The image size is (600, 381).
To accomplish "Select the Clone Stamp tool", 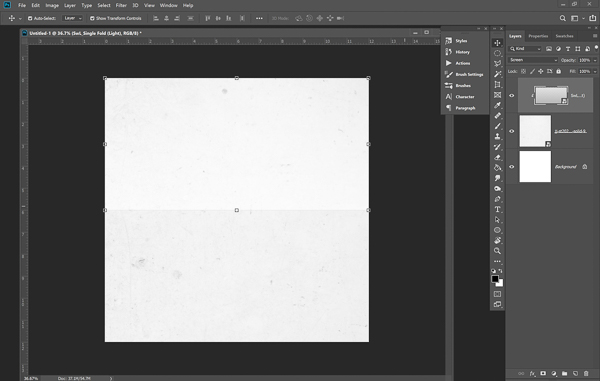I will click(x=497, y=137).
